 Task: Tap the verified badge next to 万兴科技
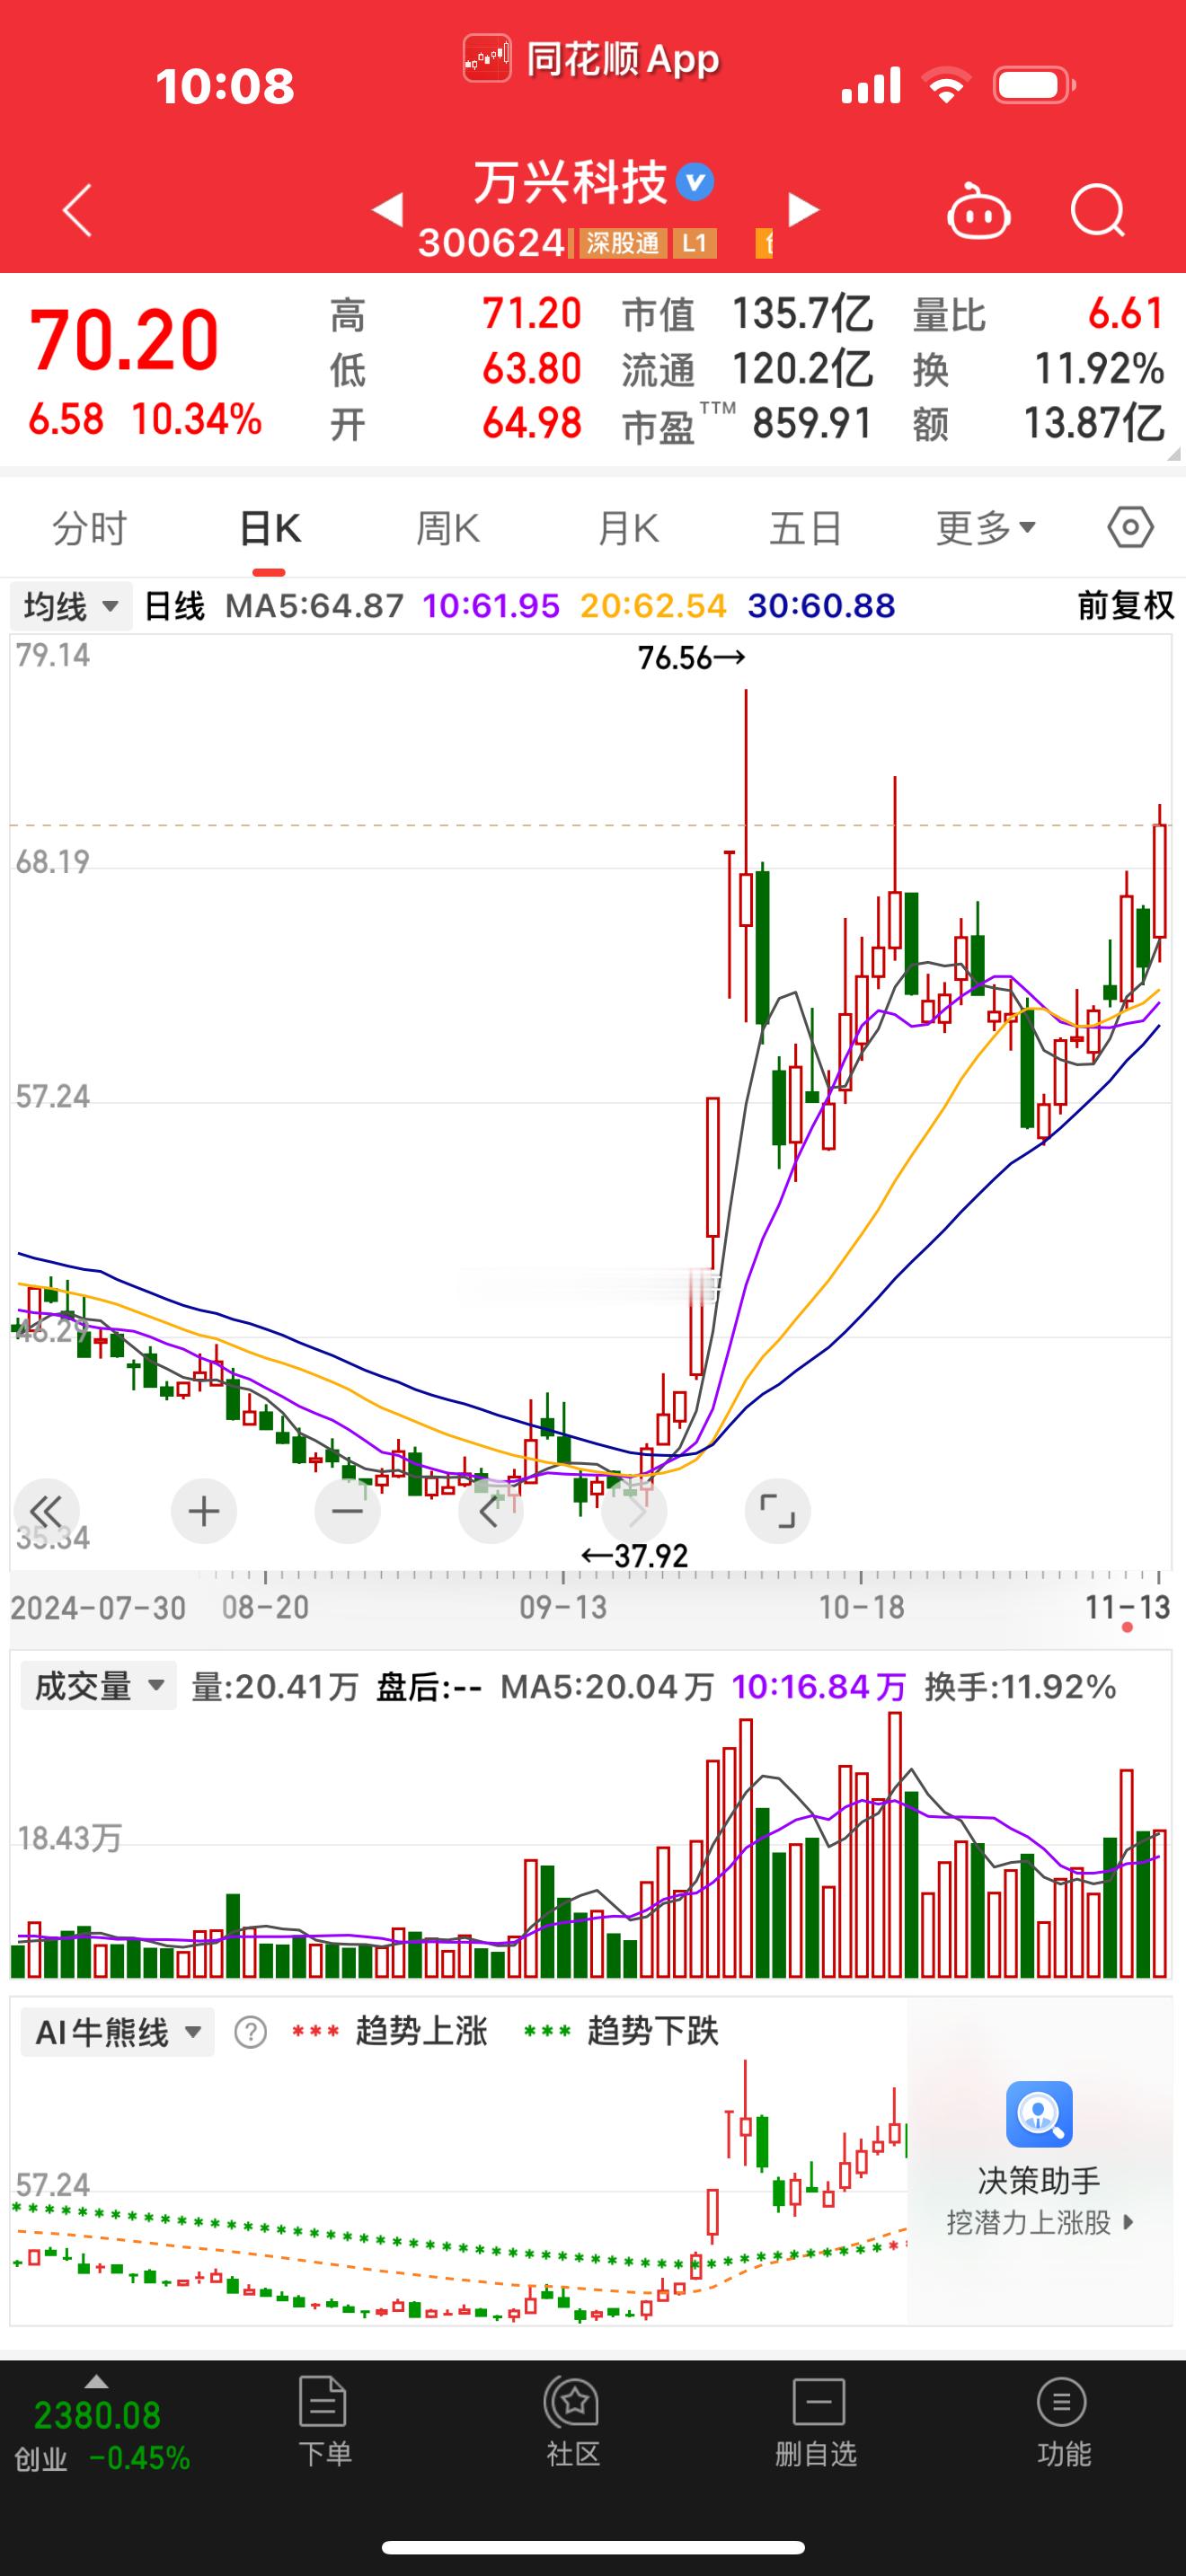pos(695,182)
